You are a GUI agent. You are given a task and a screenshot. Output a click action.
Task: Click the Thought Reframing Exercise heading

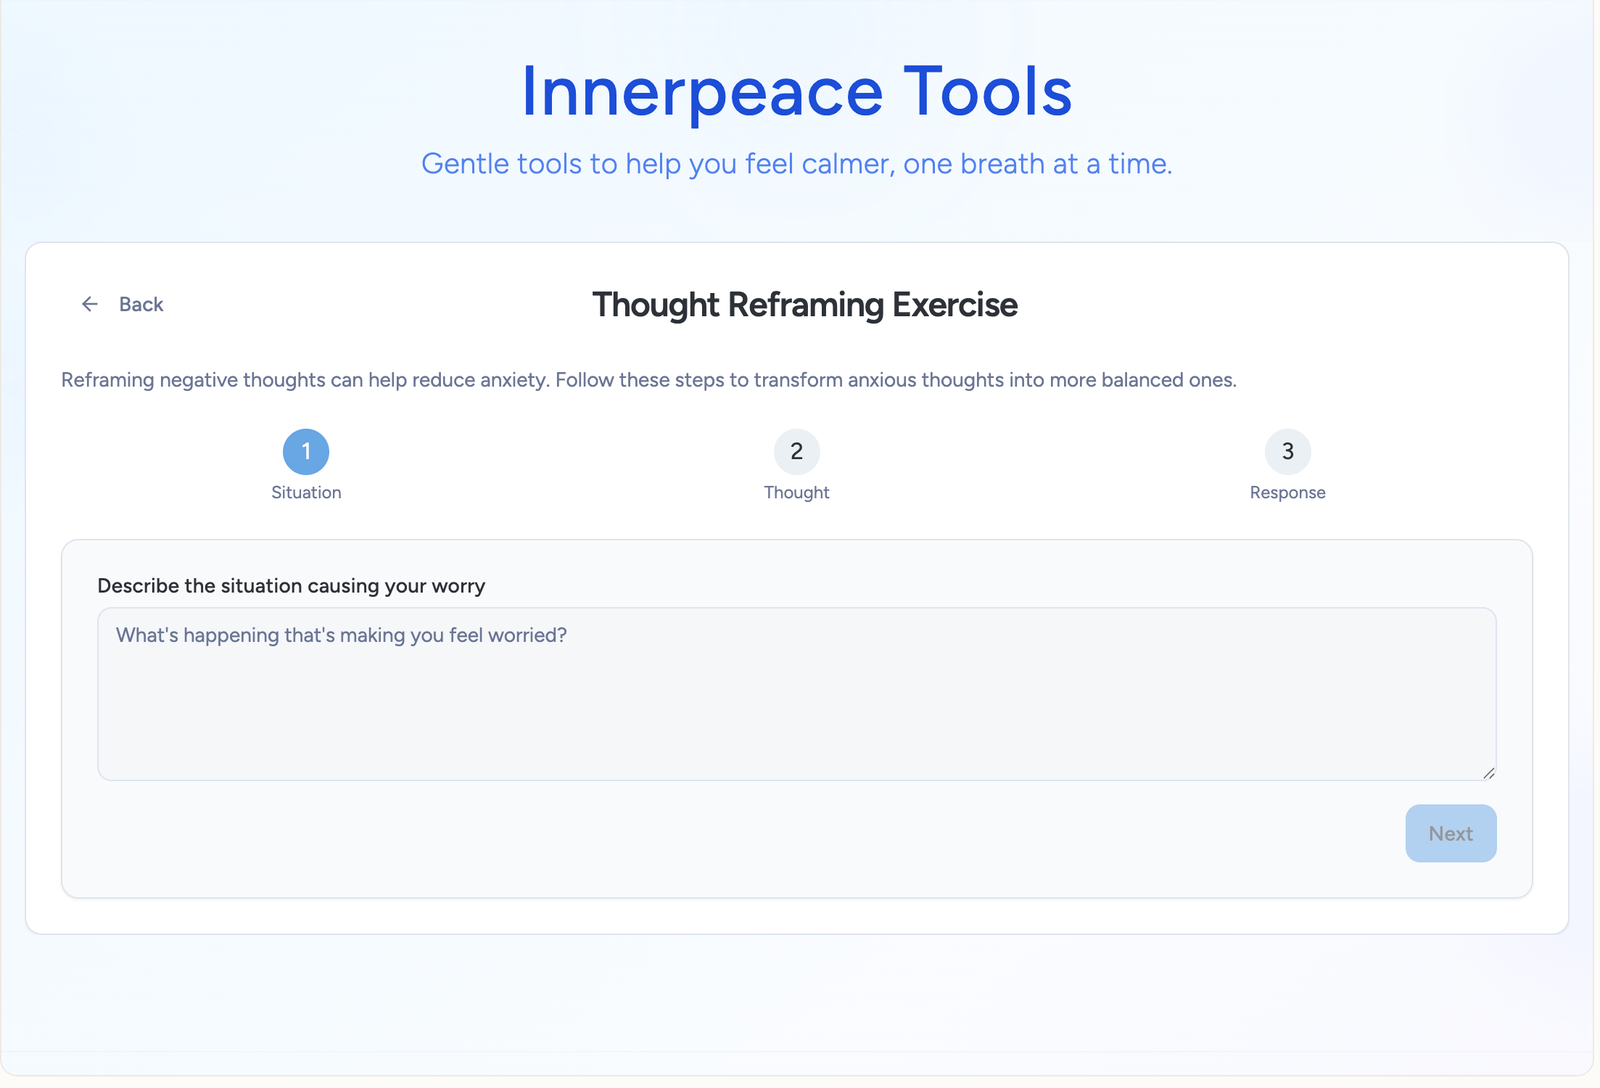click(804, 305)
